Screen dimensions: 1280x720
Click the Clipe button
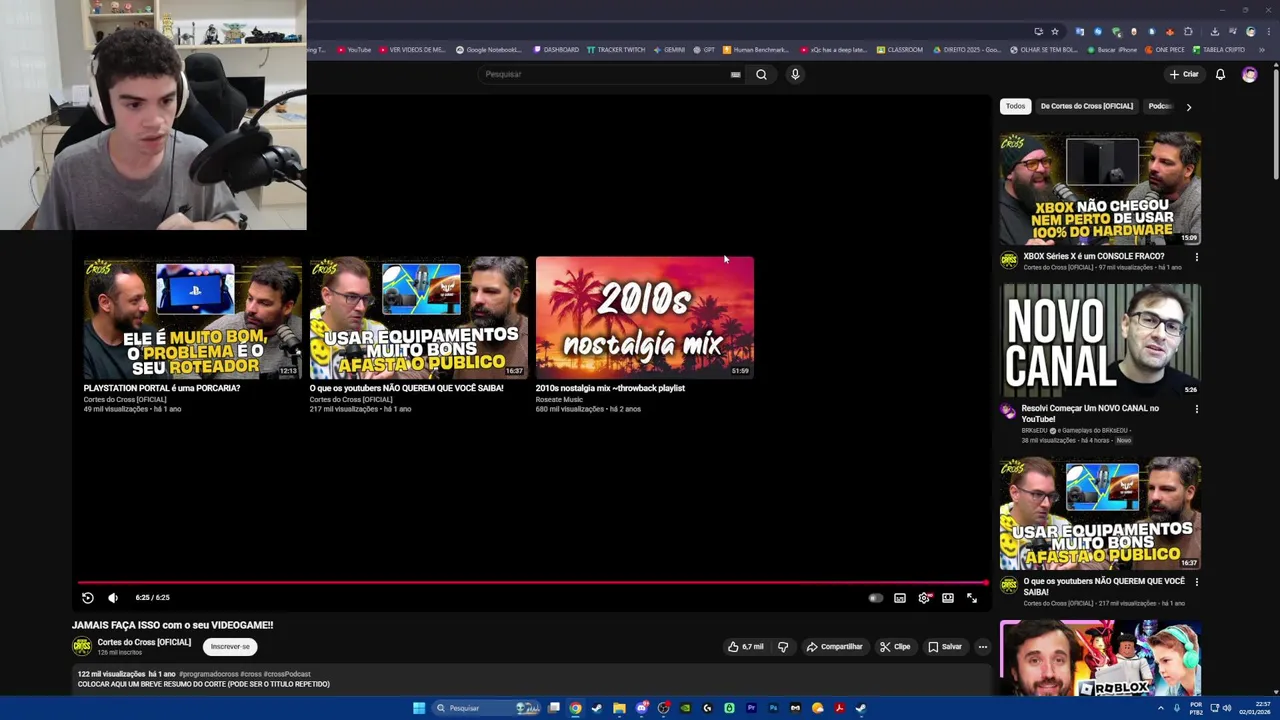tap(895, 647)
